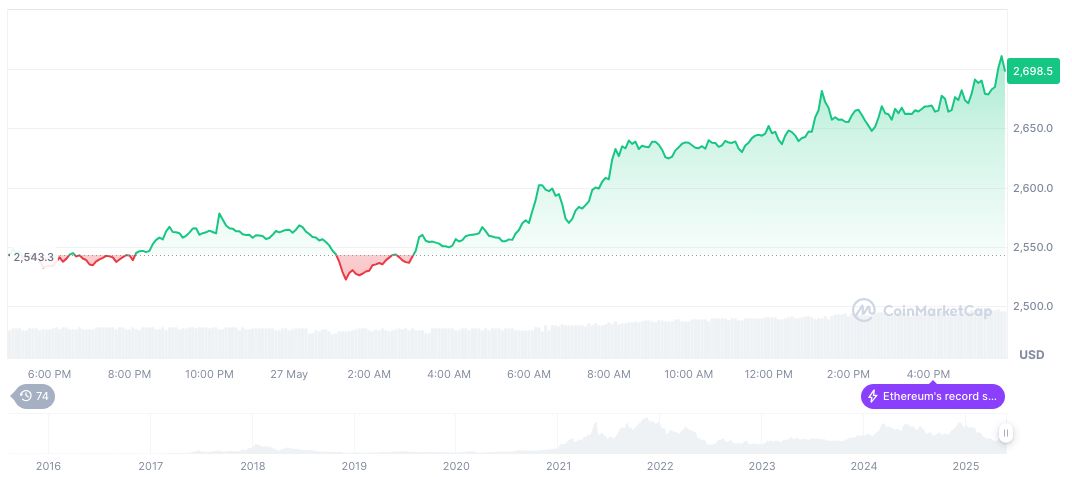Click the 2,600.0 price axis label
This screenshot has width=1072, height=477.
pos(1033,188)
